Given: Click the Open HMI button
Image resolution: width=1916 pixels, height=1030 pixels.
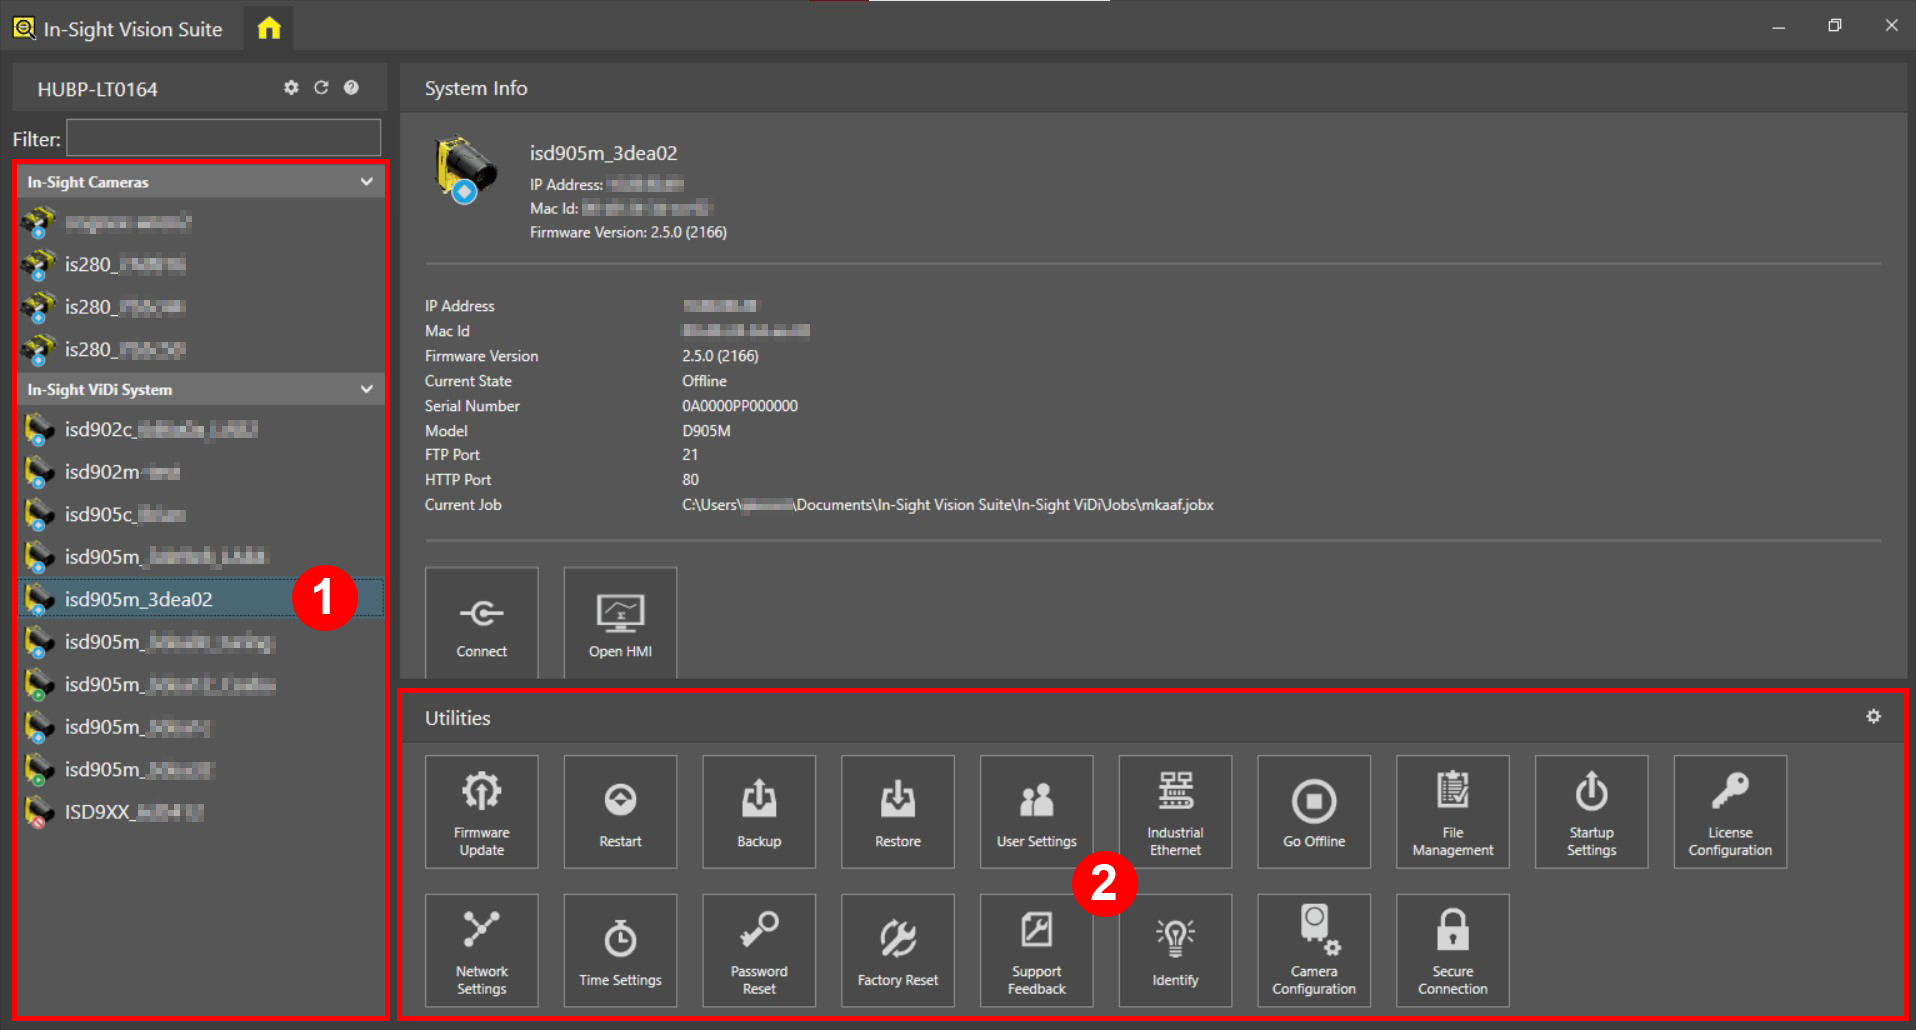Looking at the screenshot, I should click(620, 623).
